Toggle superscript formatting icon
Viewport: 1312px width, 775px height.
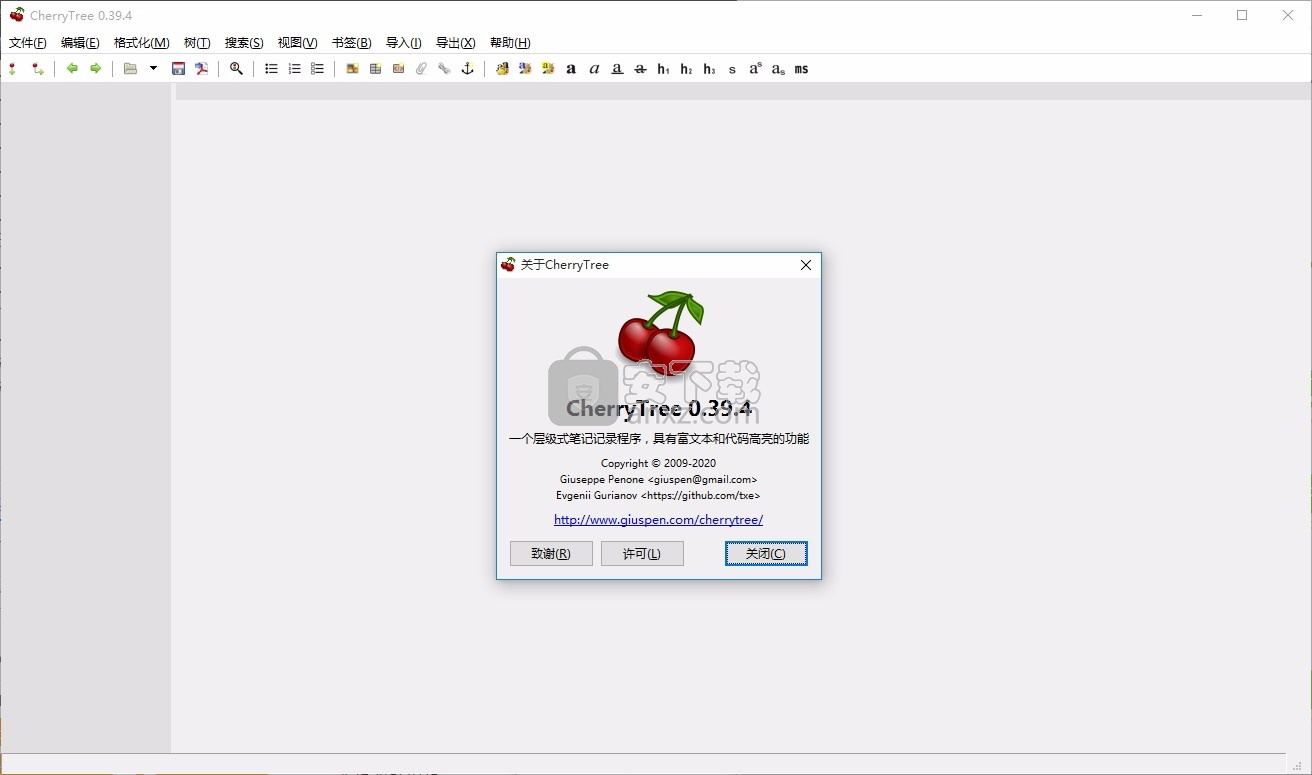[755, 69]
